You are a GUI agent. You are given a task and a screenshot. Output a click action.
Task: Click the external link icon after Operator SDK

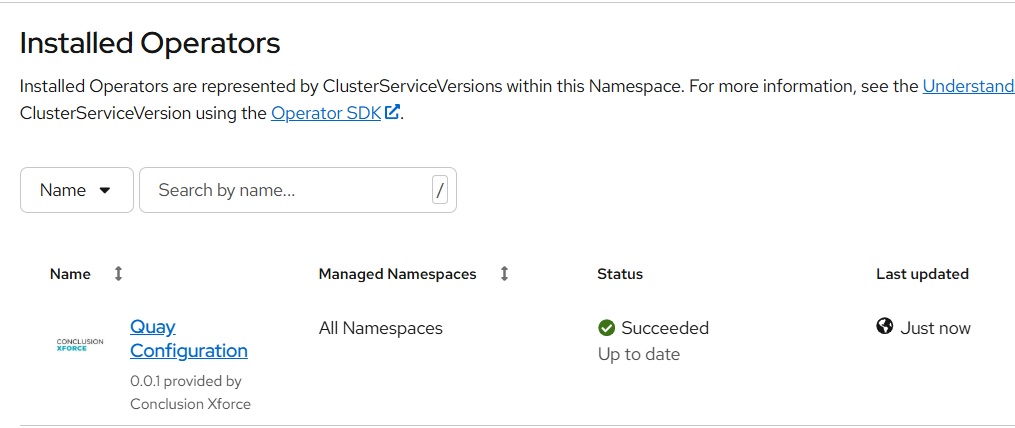[393, 113]
